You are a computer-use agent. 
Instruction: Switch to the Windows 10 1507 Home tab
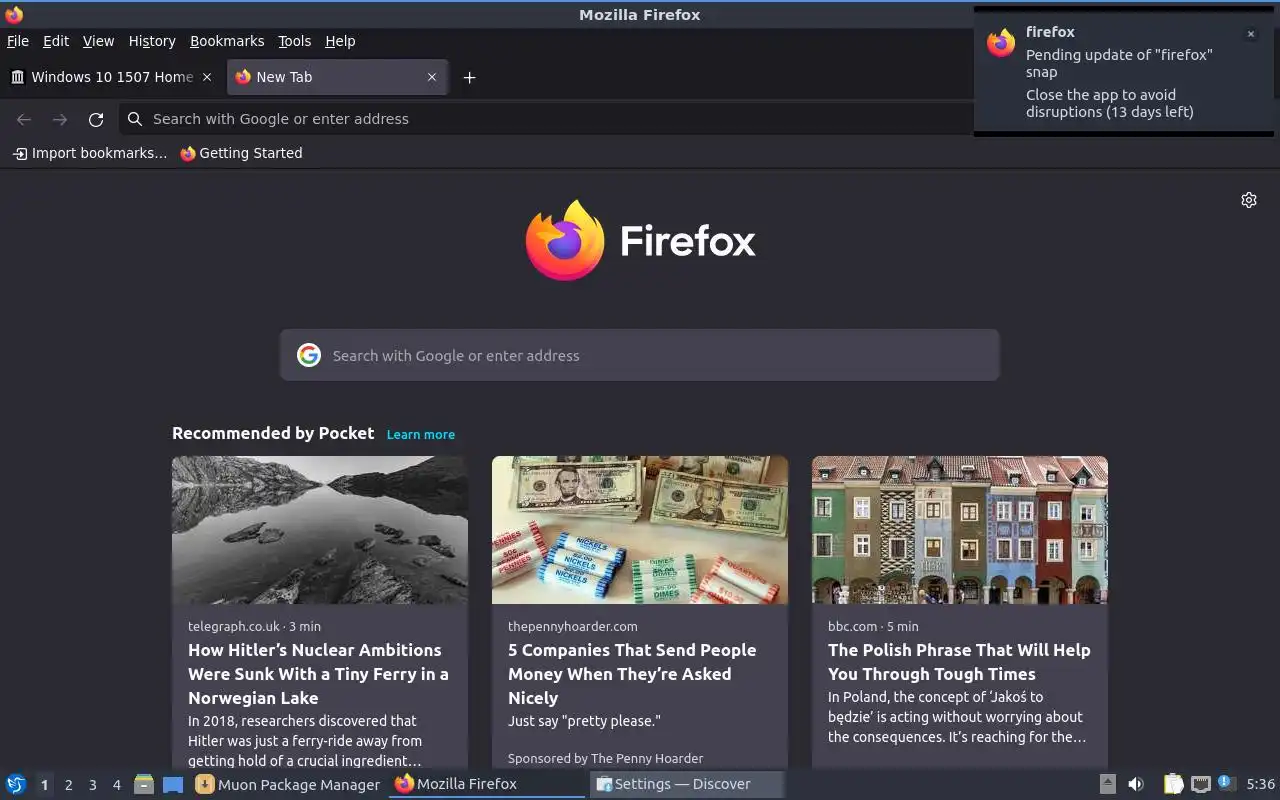pyautogui.click(x=110, y=77)
